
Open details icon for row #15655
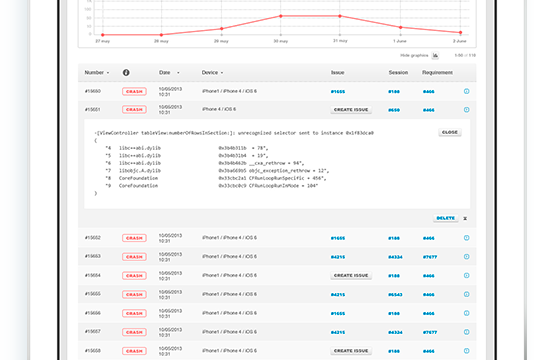[x=467, y=294]
